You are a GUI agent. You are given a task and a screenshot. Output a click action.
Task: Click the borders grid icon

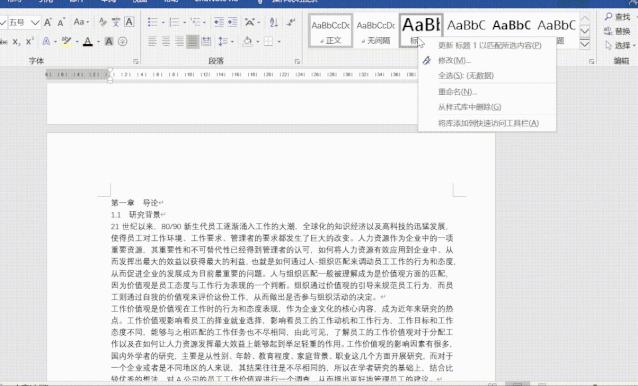coord(269,41)
